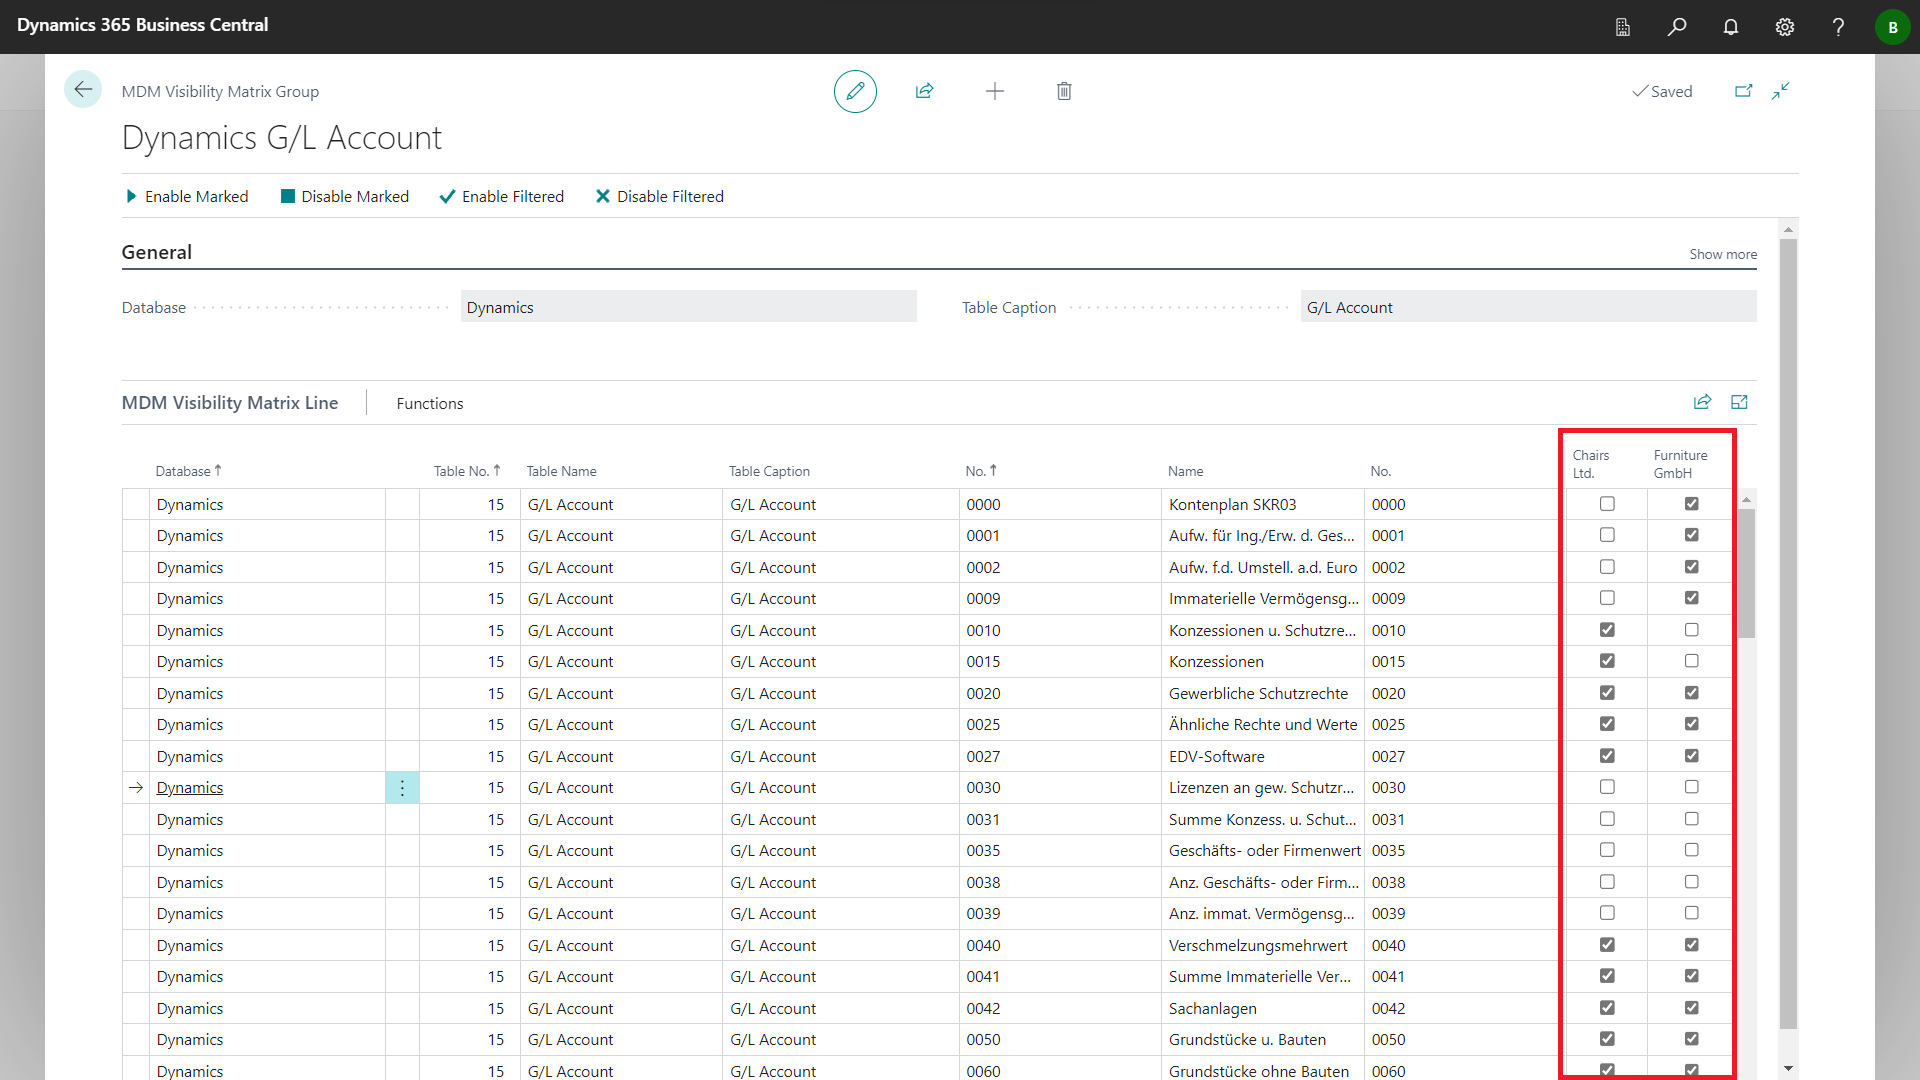Screen dimensions: 1920x1080
Task: Select the Gewerbliche Schutzrechte name cell
Action: click(x=1262, y=694)
